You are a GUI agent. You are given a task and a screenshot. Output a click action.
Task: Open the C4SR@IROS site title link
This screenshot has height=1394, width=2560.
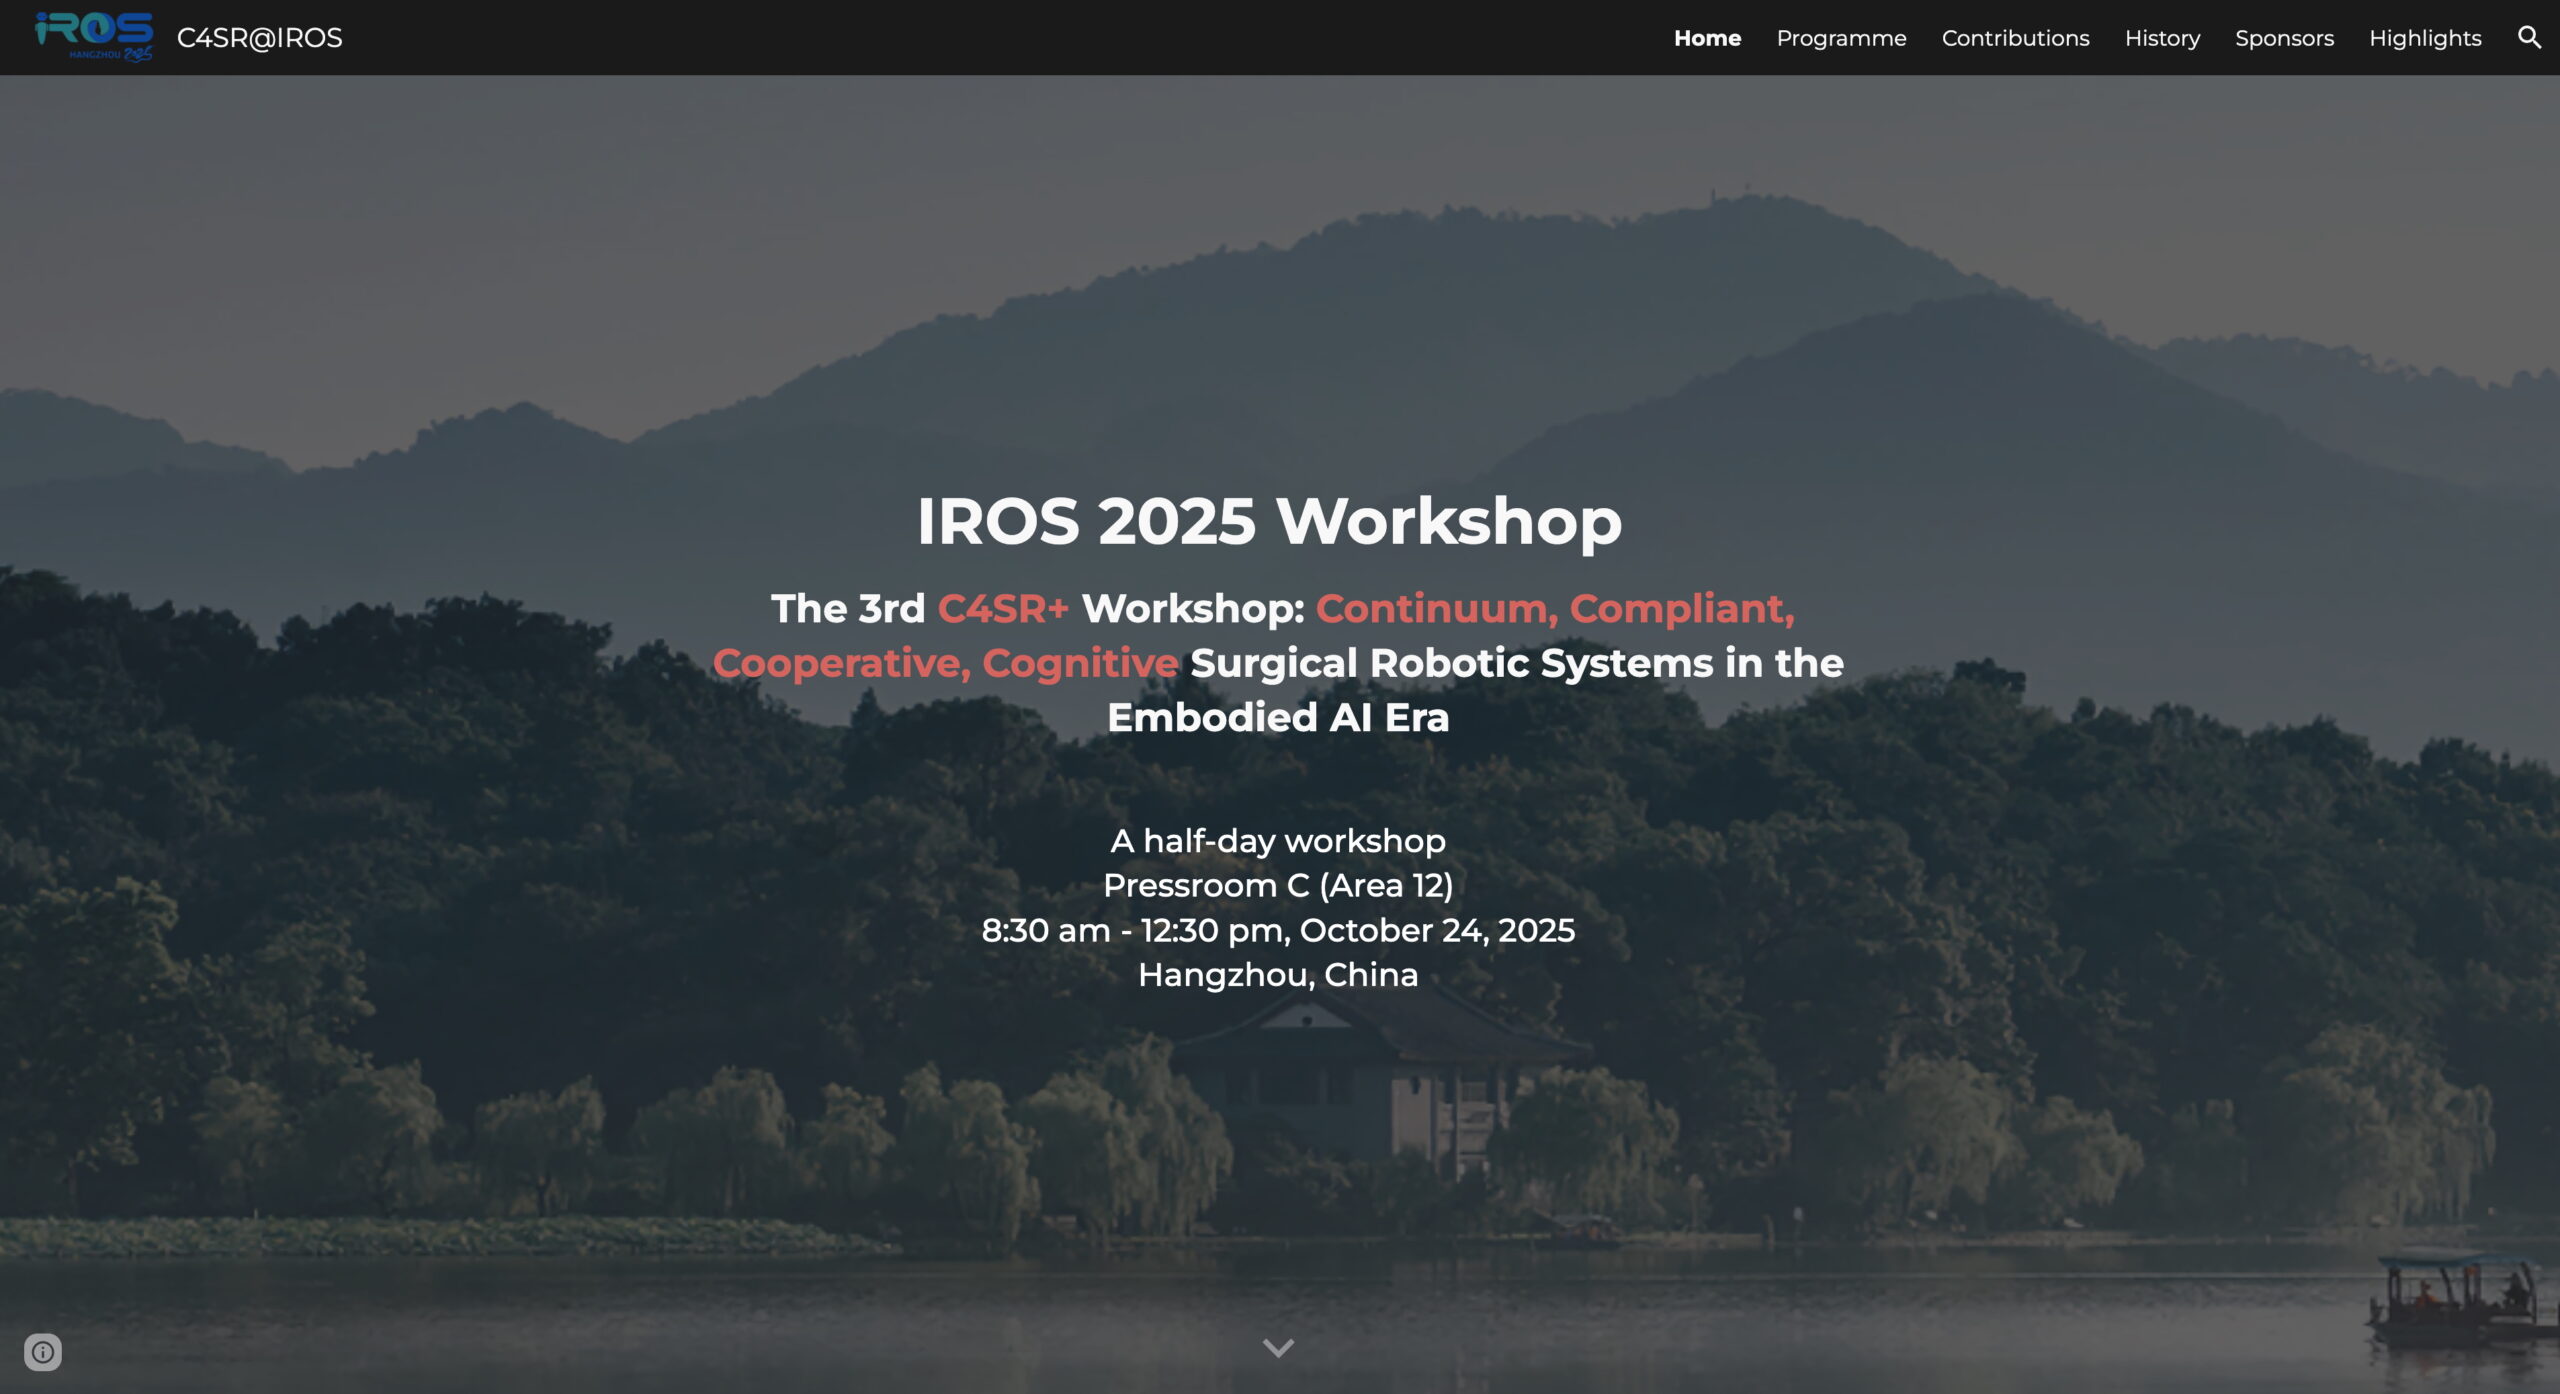(259, 38)
